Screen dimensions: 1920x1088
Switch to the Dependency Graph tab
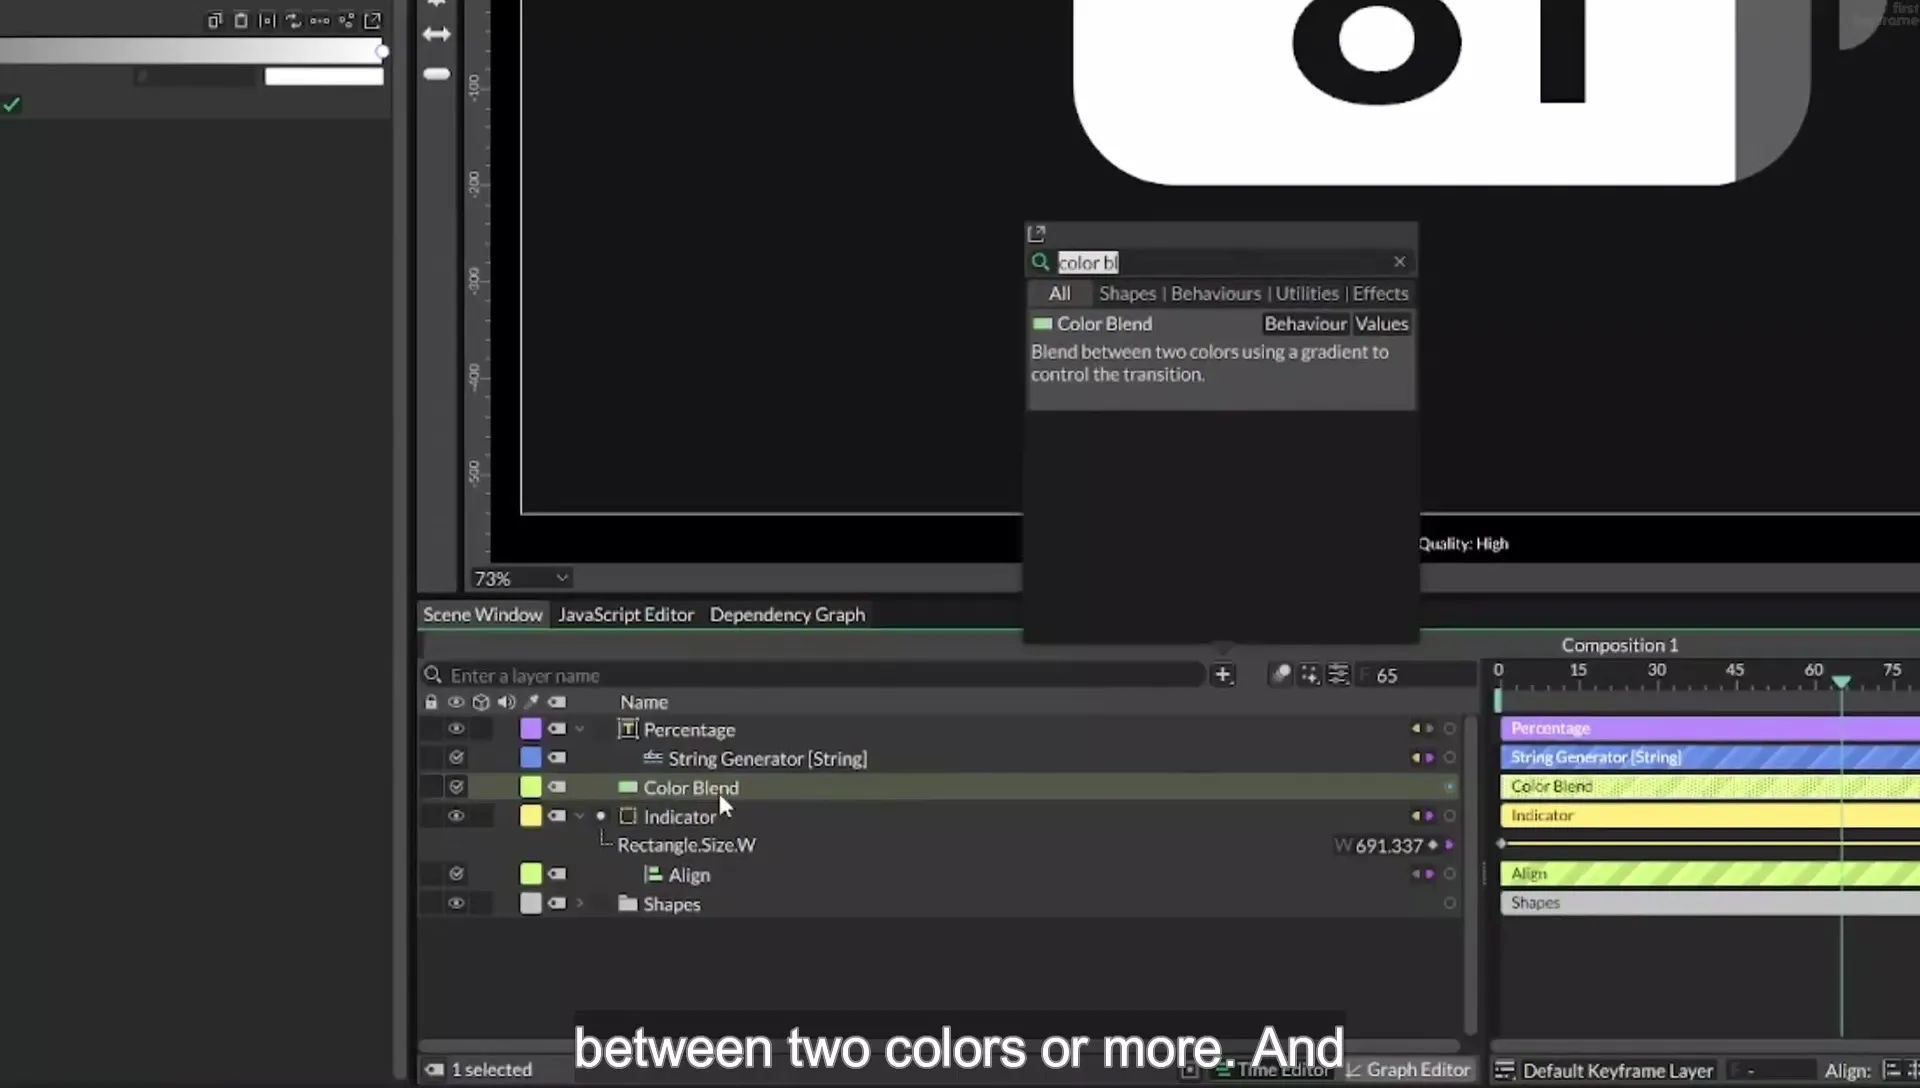click(x=787, y=614)
